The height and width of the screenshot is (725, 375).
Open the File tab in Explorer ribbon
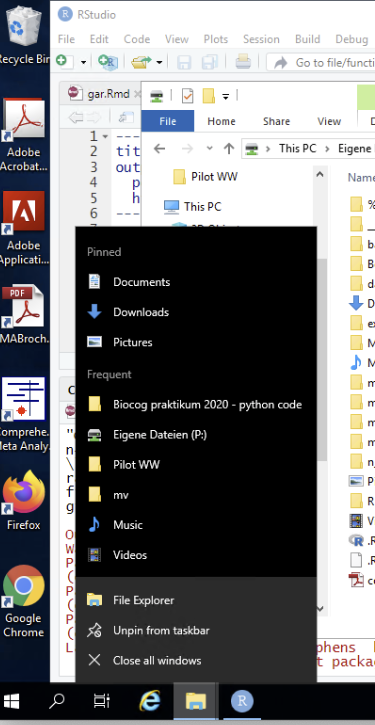tap(168, 121)
